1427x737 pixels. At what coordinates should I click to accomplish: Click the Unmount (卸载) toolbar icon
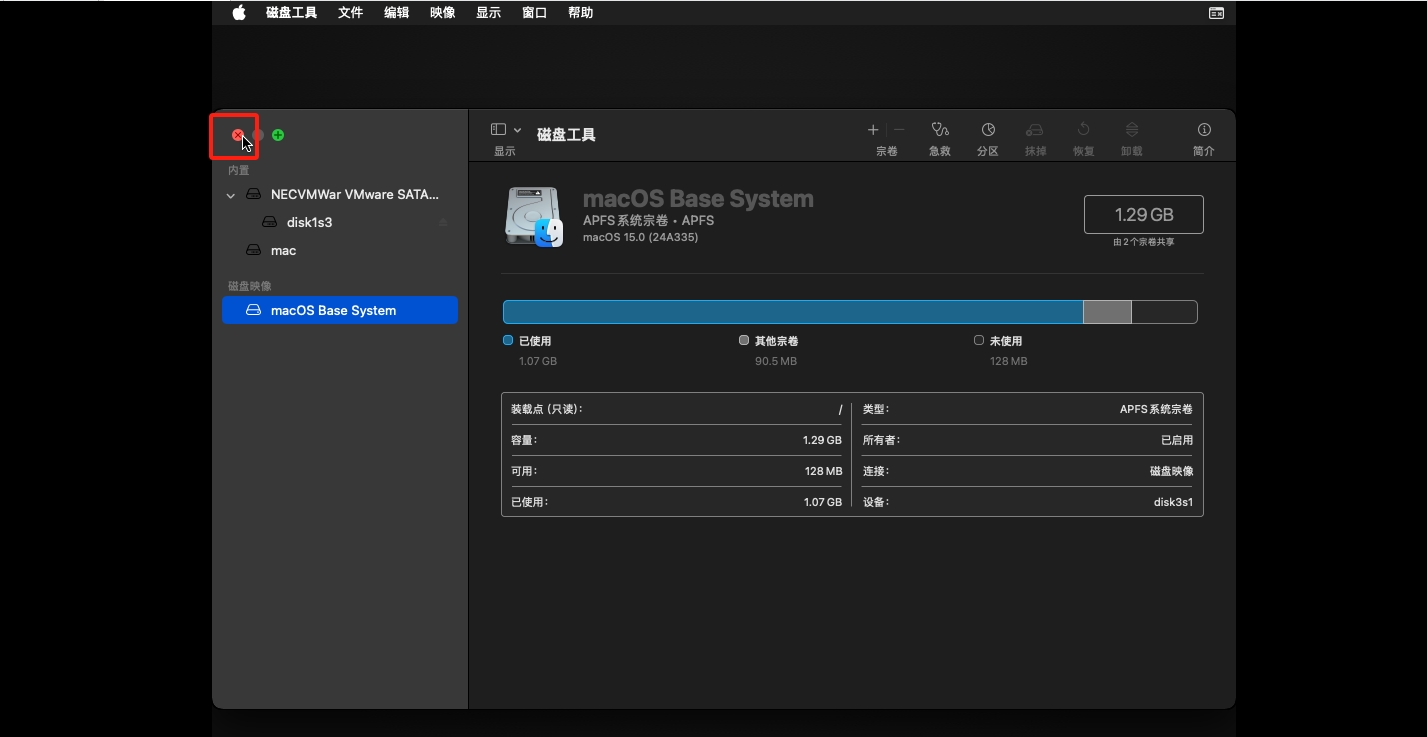[1131, 130]
